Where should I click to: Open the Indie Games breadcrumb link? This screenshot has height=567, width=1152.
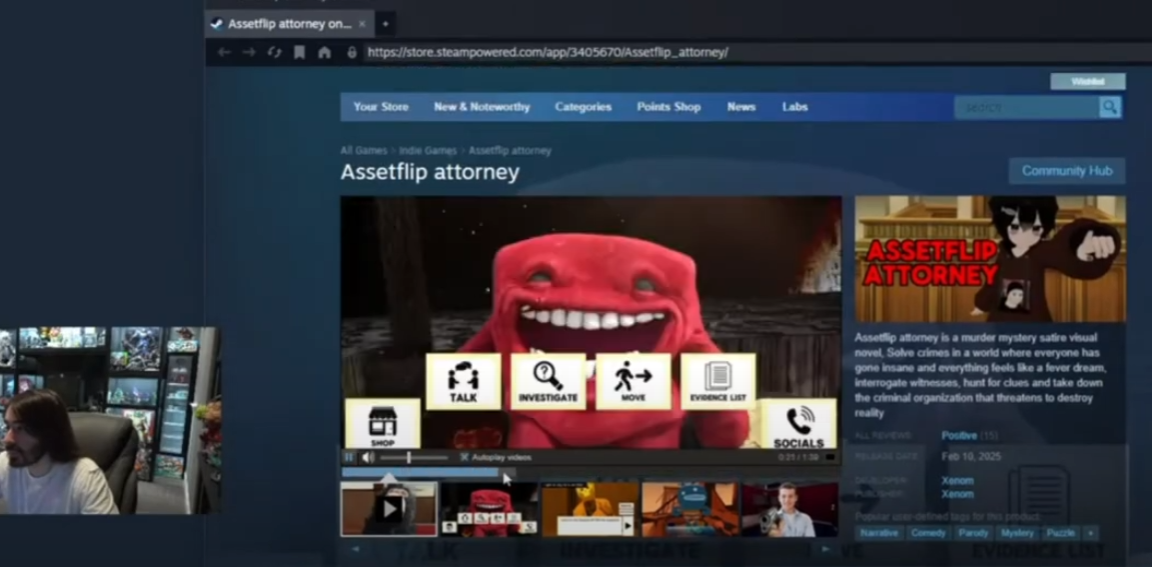[428, 151]
